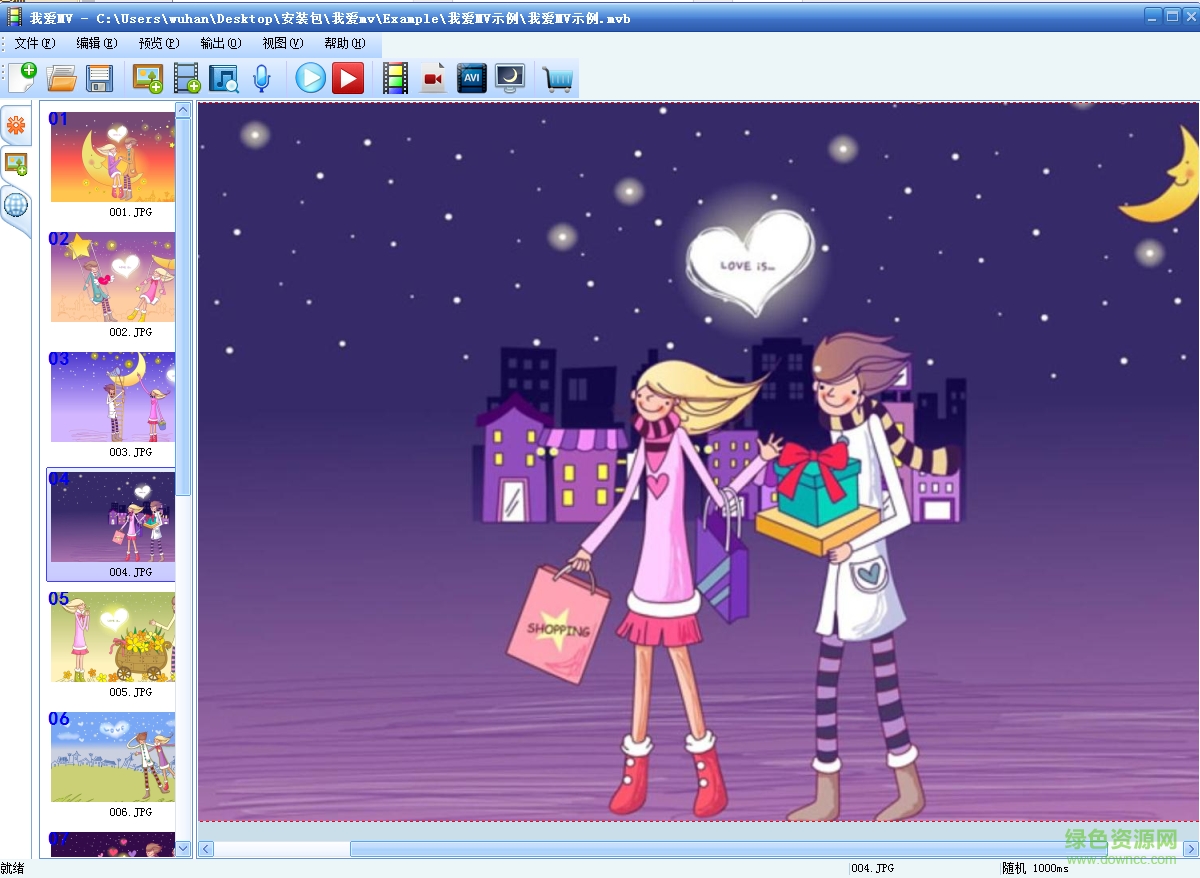1200x878 pixels.
Task: Open the music search icon
Action: pyautogui.click(x=223, y=78)
